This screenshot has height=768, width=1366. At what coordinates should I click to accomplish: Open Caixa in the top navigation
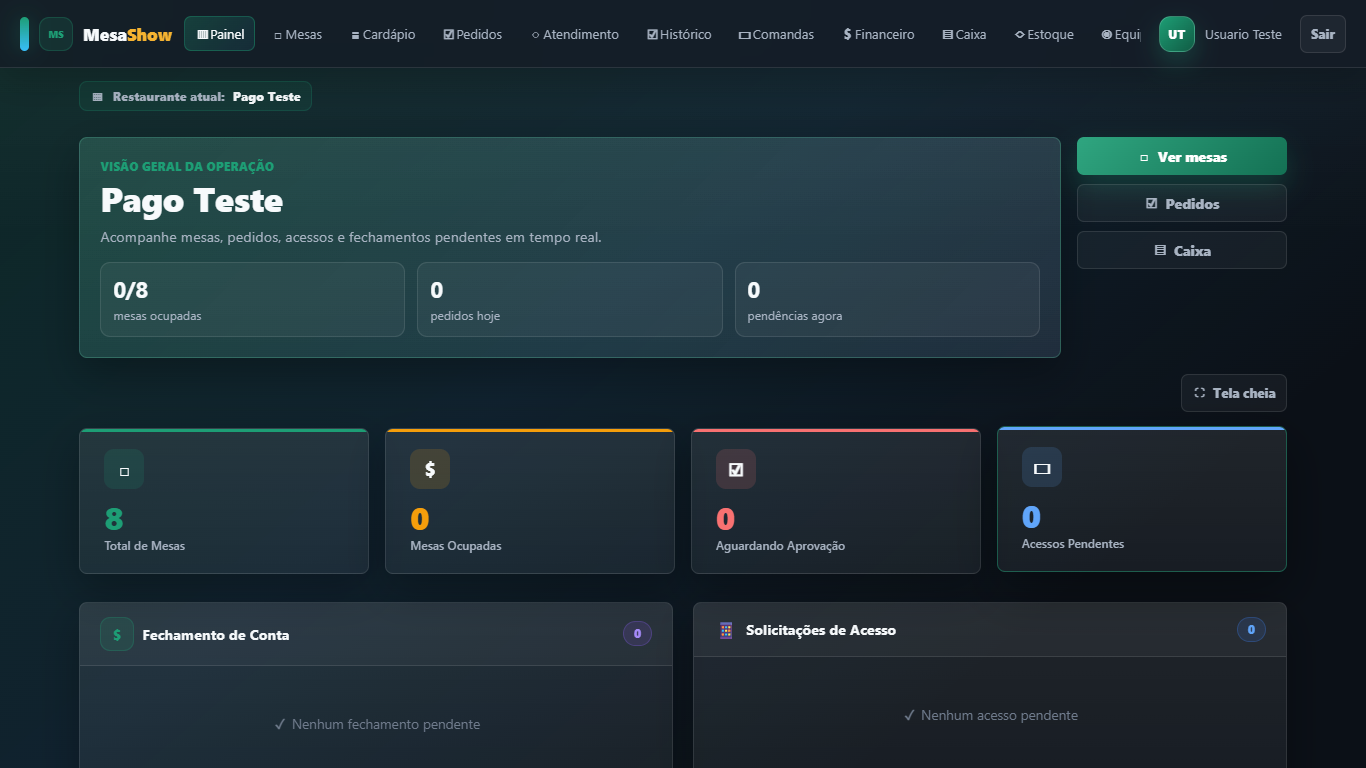tap(964, 34)
